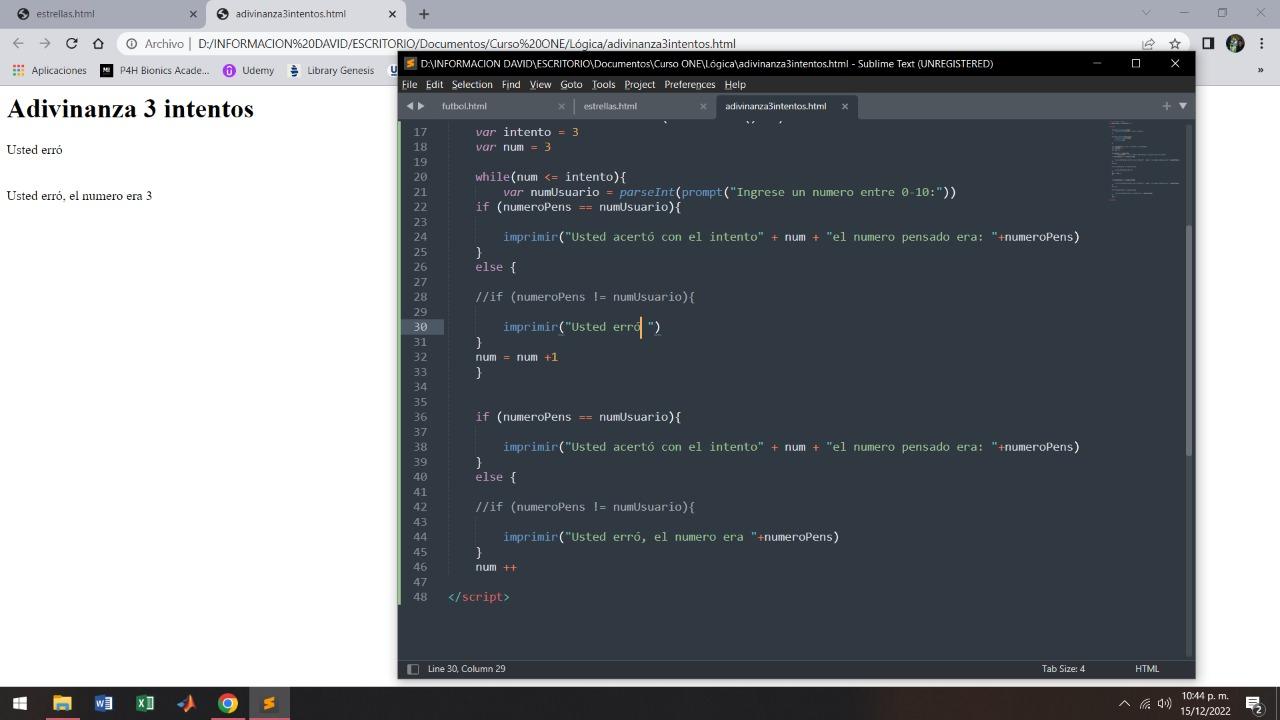Open Chrome profile avatar
Screen dimensions: 1280x720
(x=1235, y=43)
